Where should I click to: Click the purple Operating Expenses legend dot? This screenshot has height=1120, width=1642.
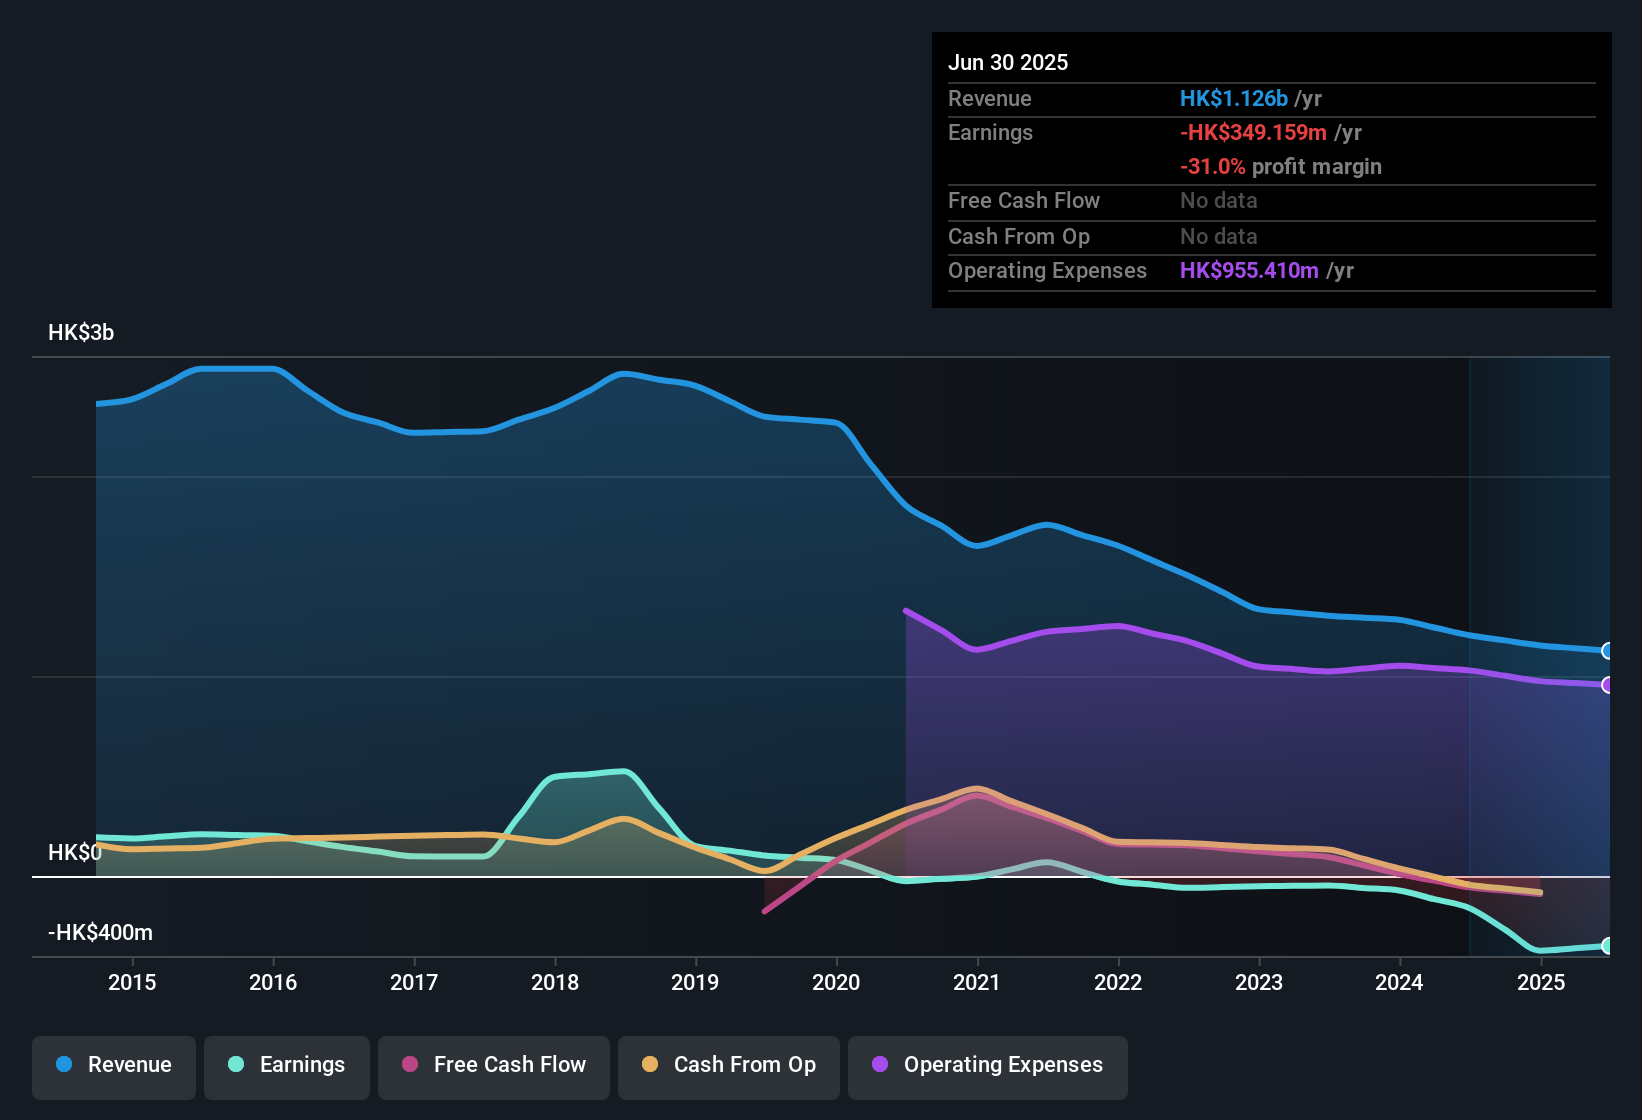(x=878, y=1065)
